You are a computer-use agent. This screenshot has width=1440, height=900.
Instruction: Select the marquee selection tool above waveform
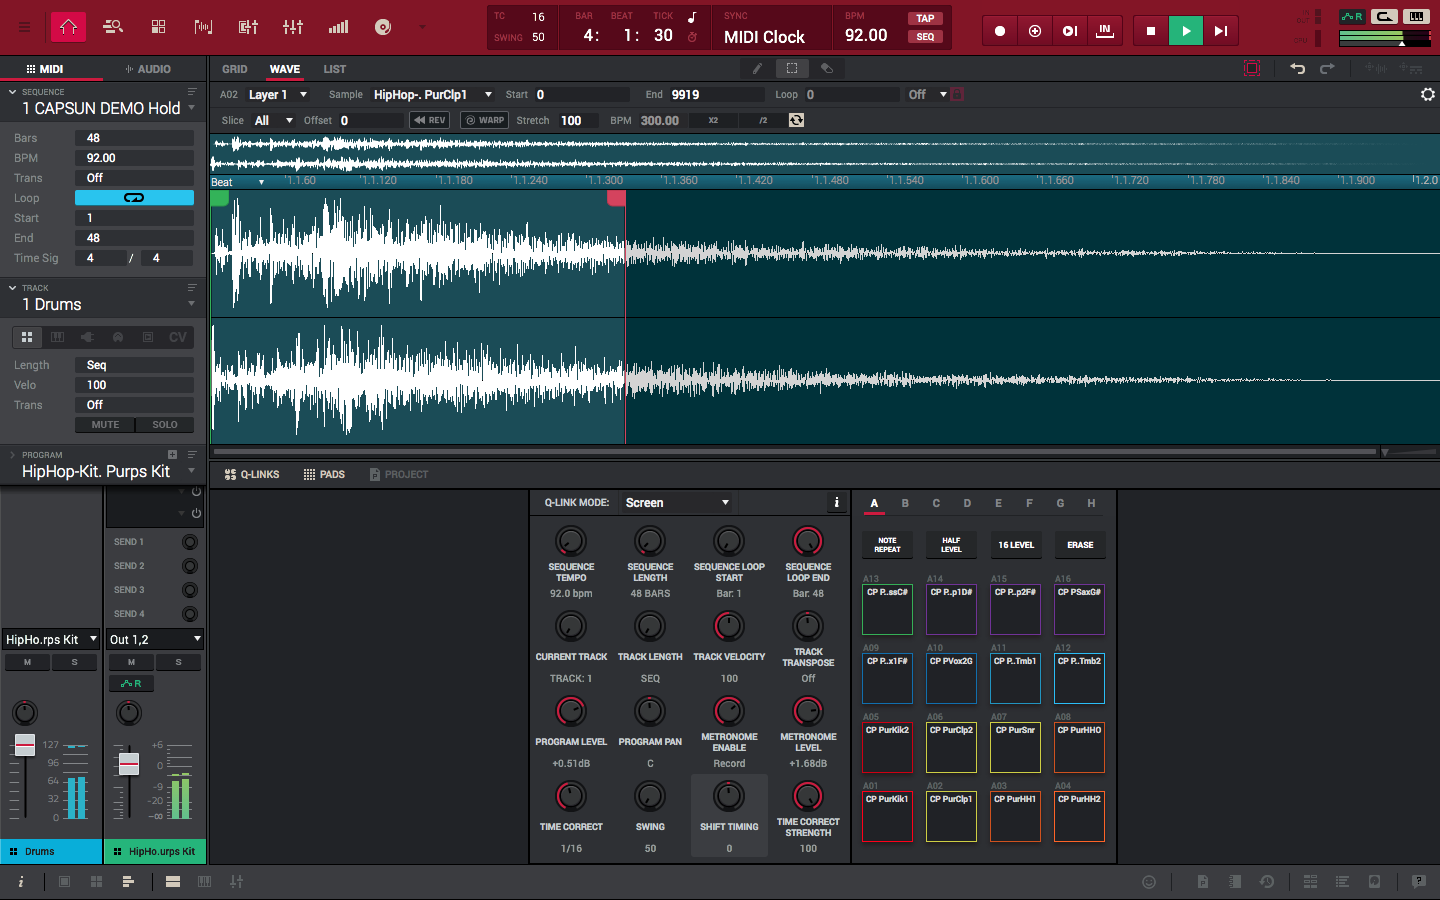click(x=792, y=68)
